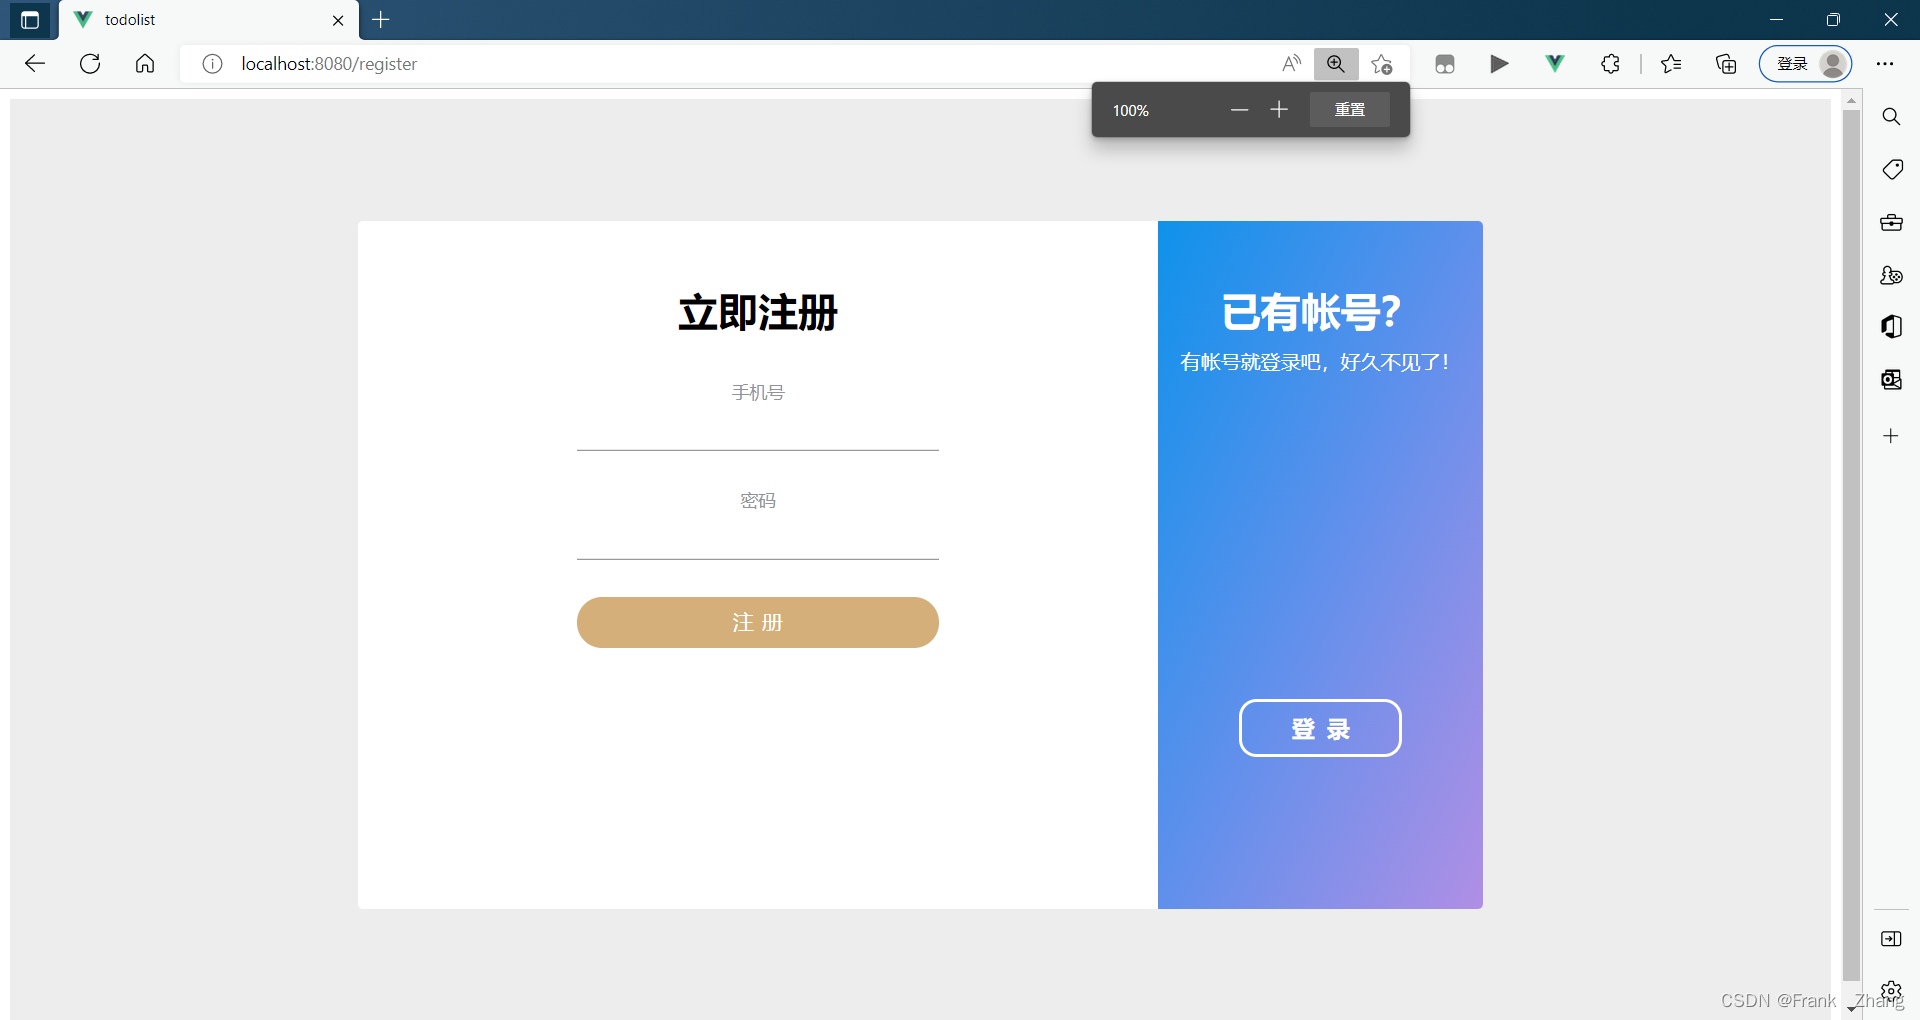Open the Microsoft 365 sidebar icon
Viewport: 1920px width, 1020px height.
[1891, 327]
